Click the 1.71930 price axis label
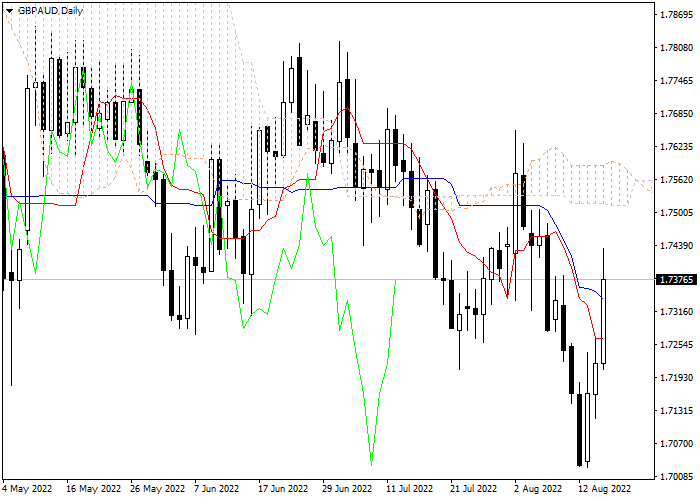Image resolution: width=700 pixels, height=500 pixels. [x=676, y=378]
